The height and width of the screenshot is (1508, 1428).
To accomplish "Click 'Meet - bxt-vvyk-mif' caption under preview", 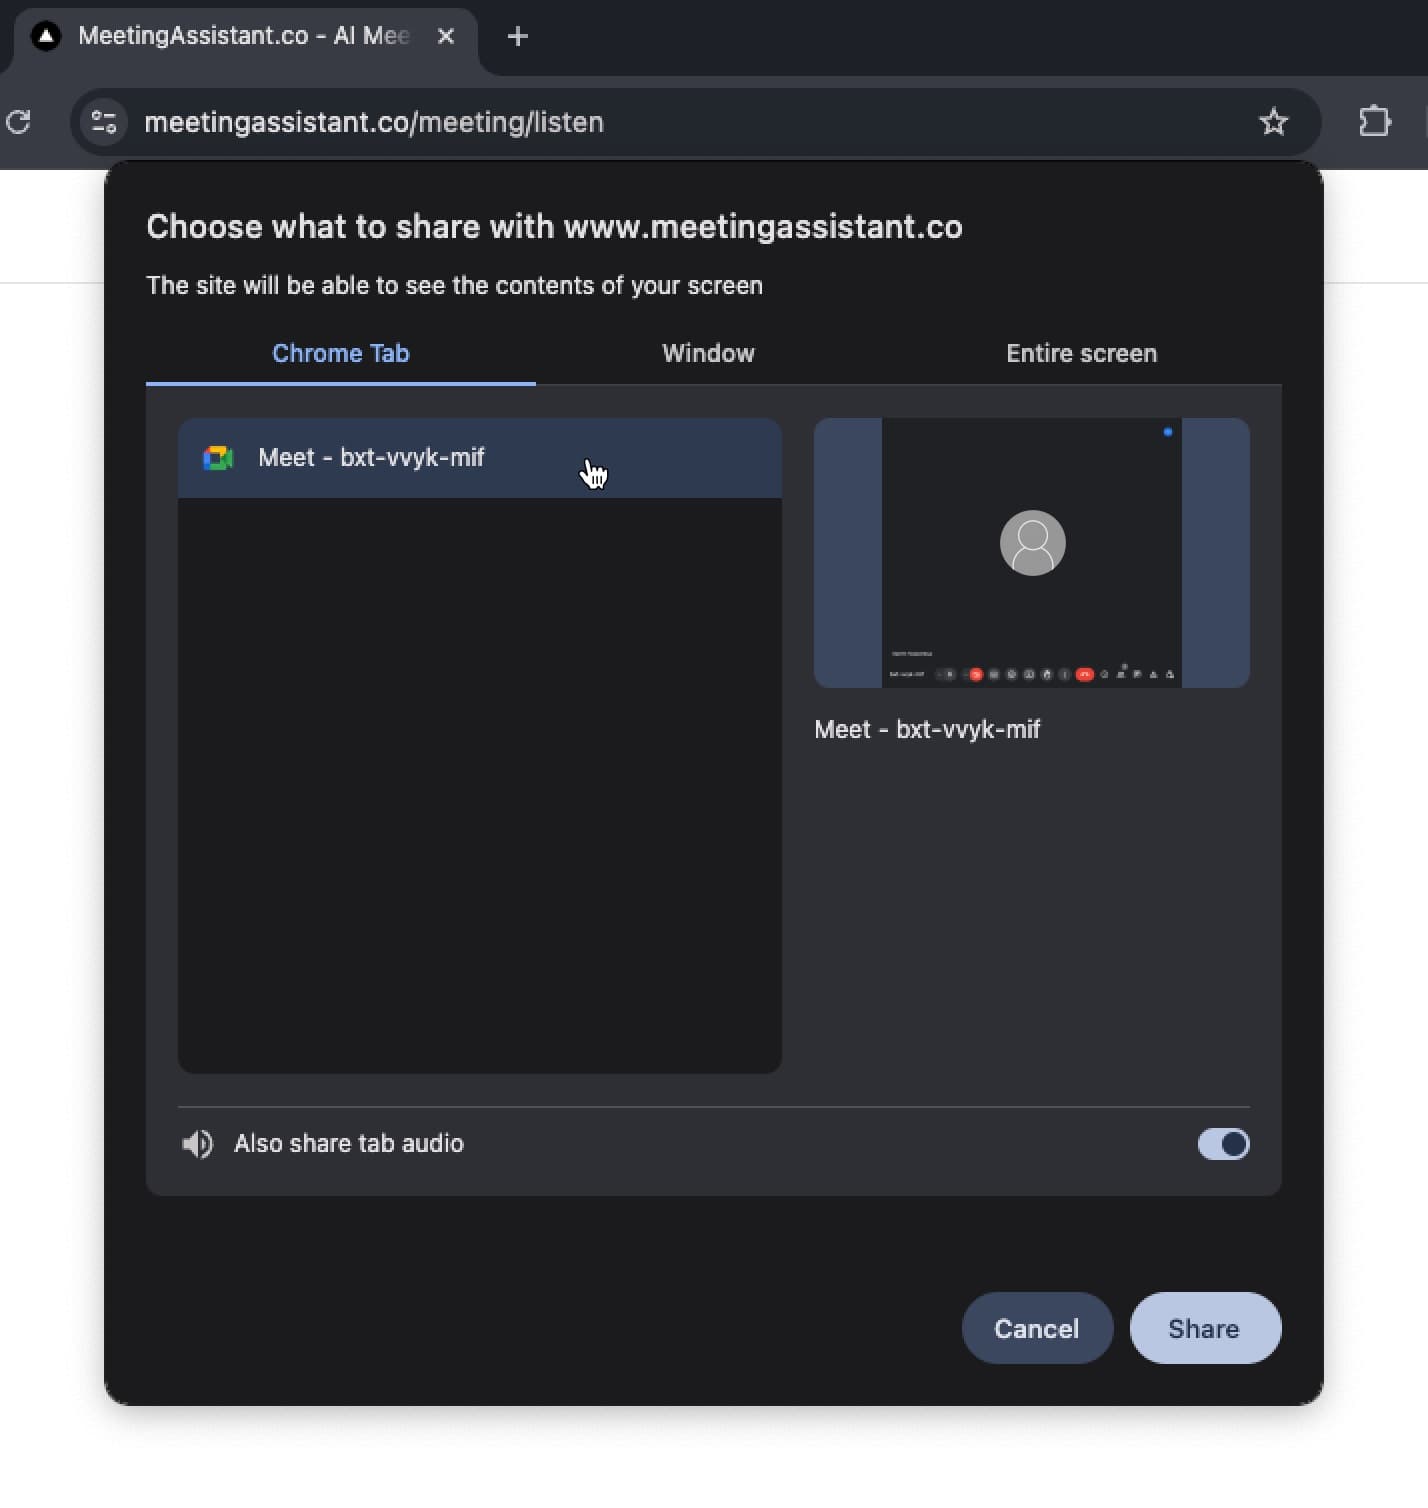I will pos(927,730).
